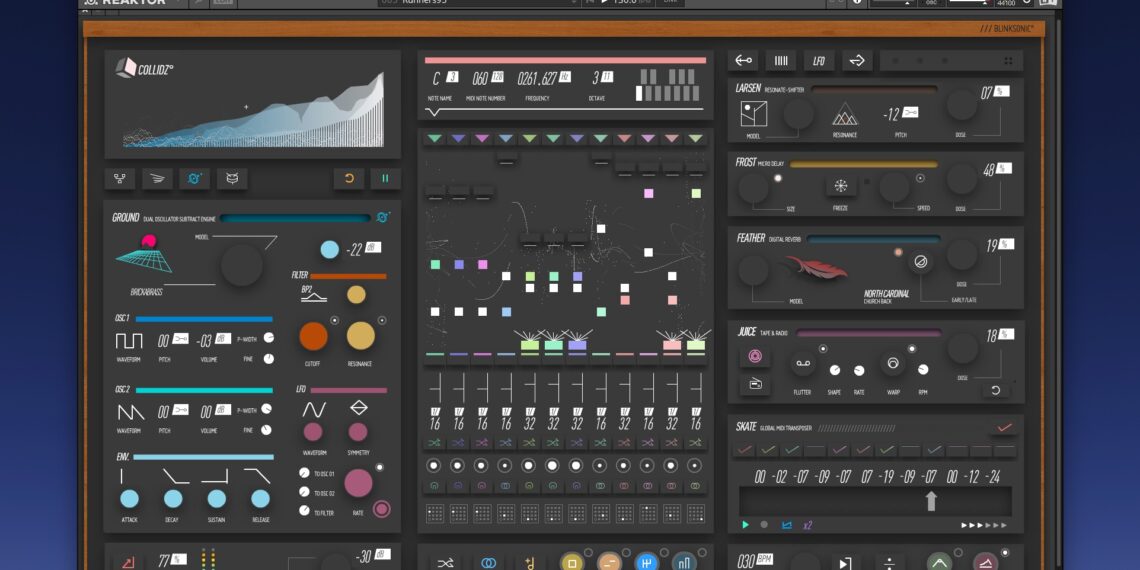The image size is (1140, 570).
Task: Click the orange undo arrow icon
Action: (x=349, y=179)
